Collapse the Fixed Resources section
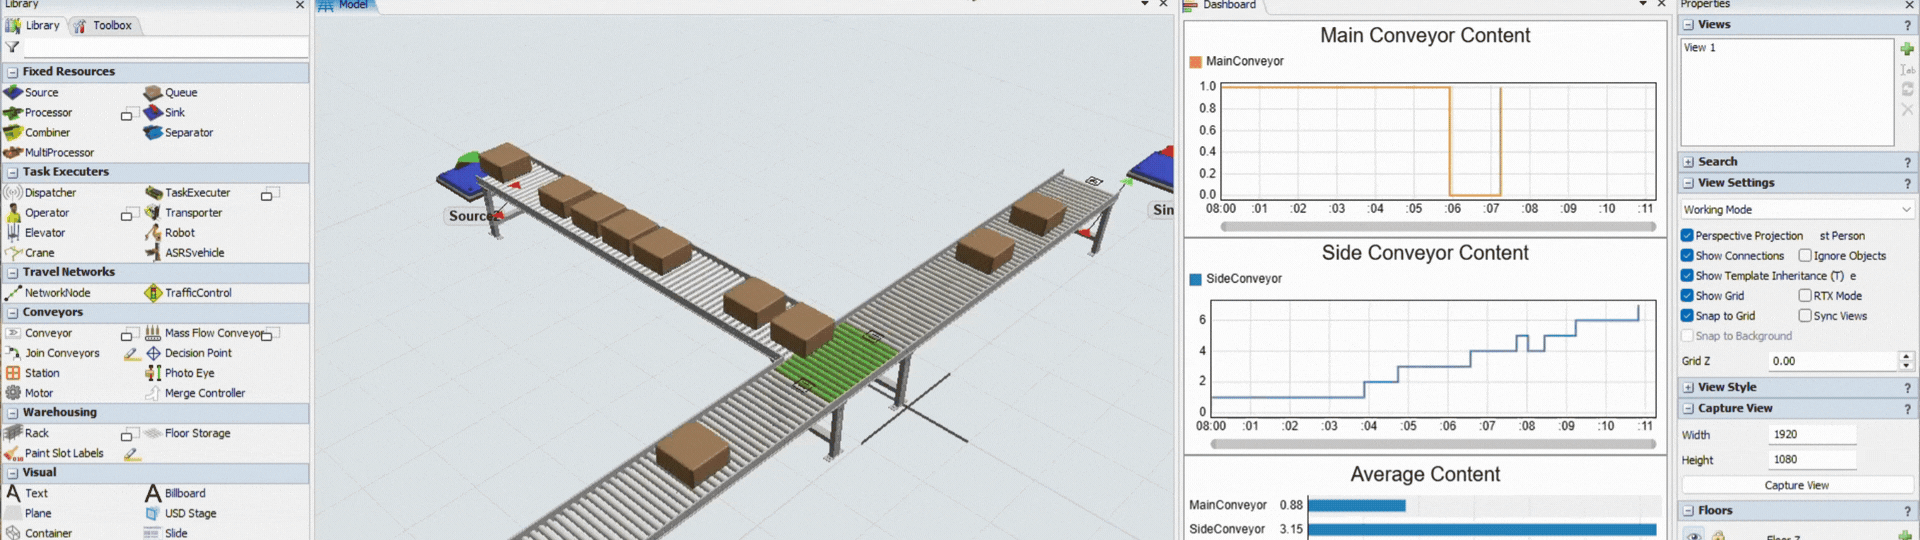 (12, 72)
